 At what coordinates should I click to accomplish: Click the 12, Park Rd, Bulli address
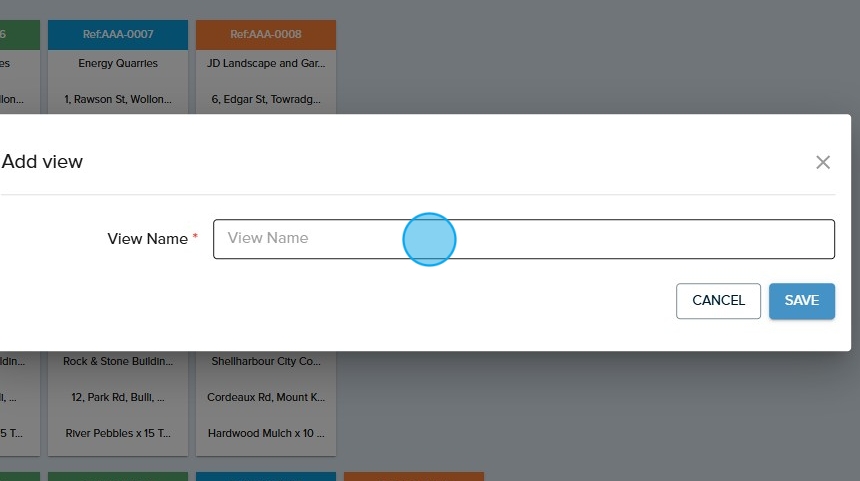pos(118,397)
